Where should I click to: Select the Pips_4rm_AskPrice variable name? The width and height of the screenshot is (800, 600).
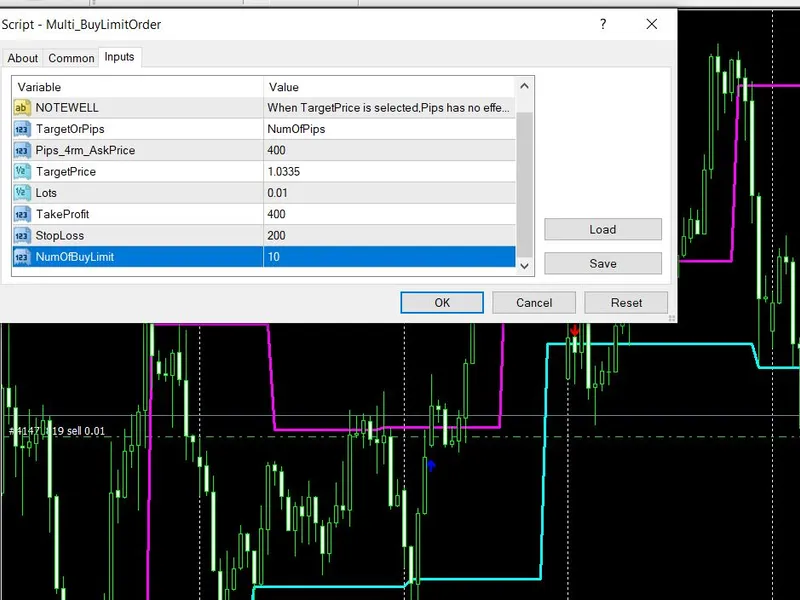(85, 151)
